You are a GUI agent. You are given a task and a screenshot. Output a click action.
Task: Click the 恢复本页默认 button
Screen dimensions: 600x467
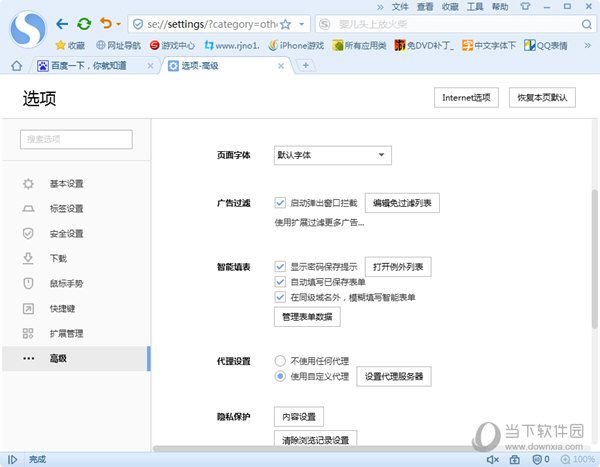pyautogui.click(x=542, y=98)
